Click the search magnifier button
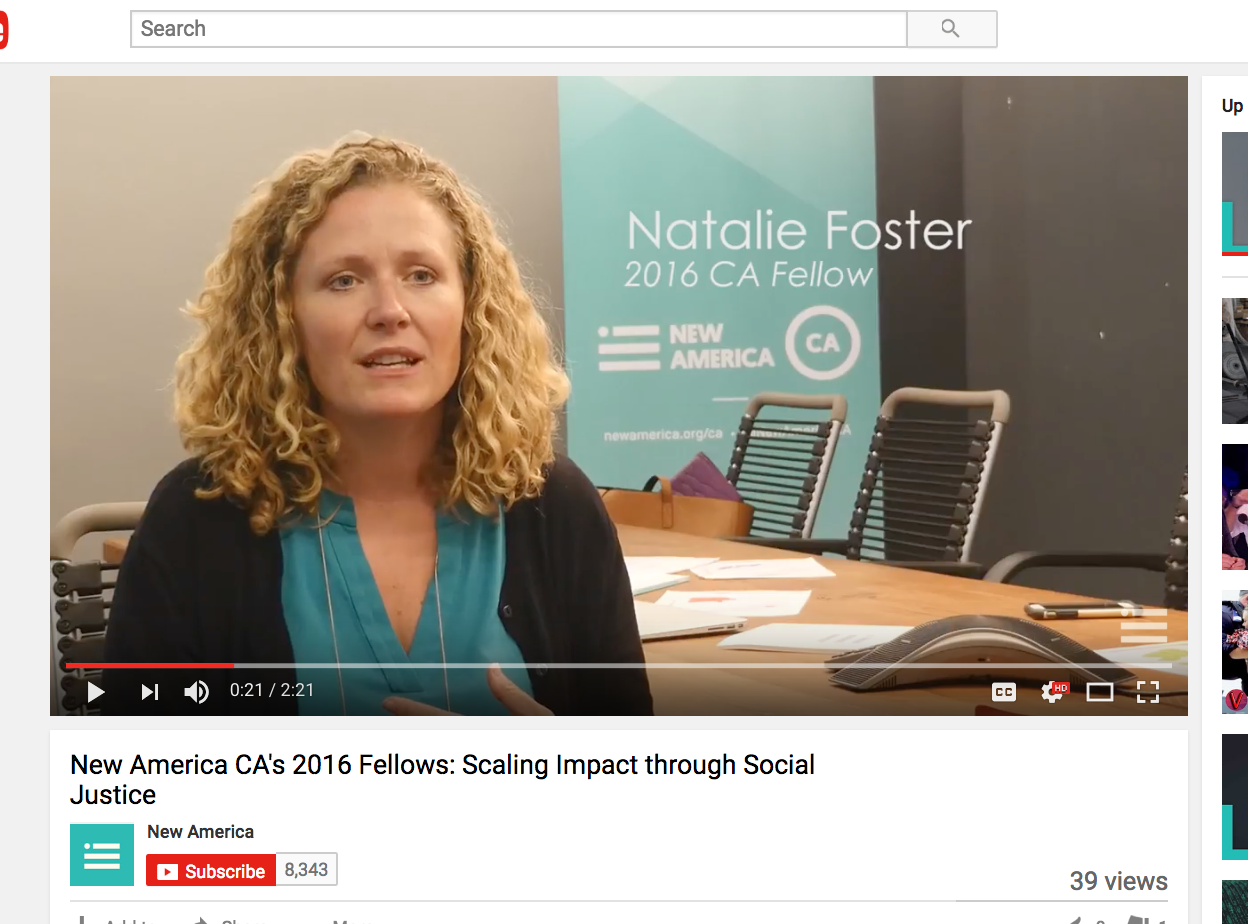 tap(951, 29)
